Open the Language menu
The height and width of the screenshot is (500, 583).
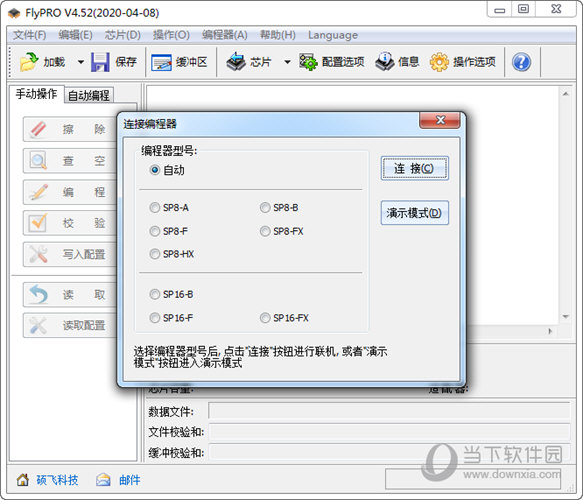pyautogui.click(x=333, y=35)
